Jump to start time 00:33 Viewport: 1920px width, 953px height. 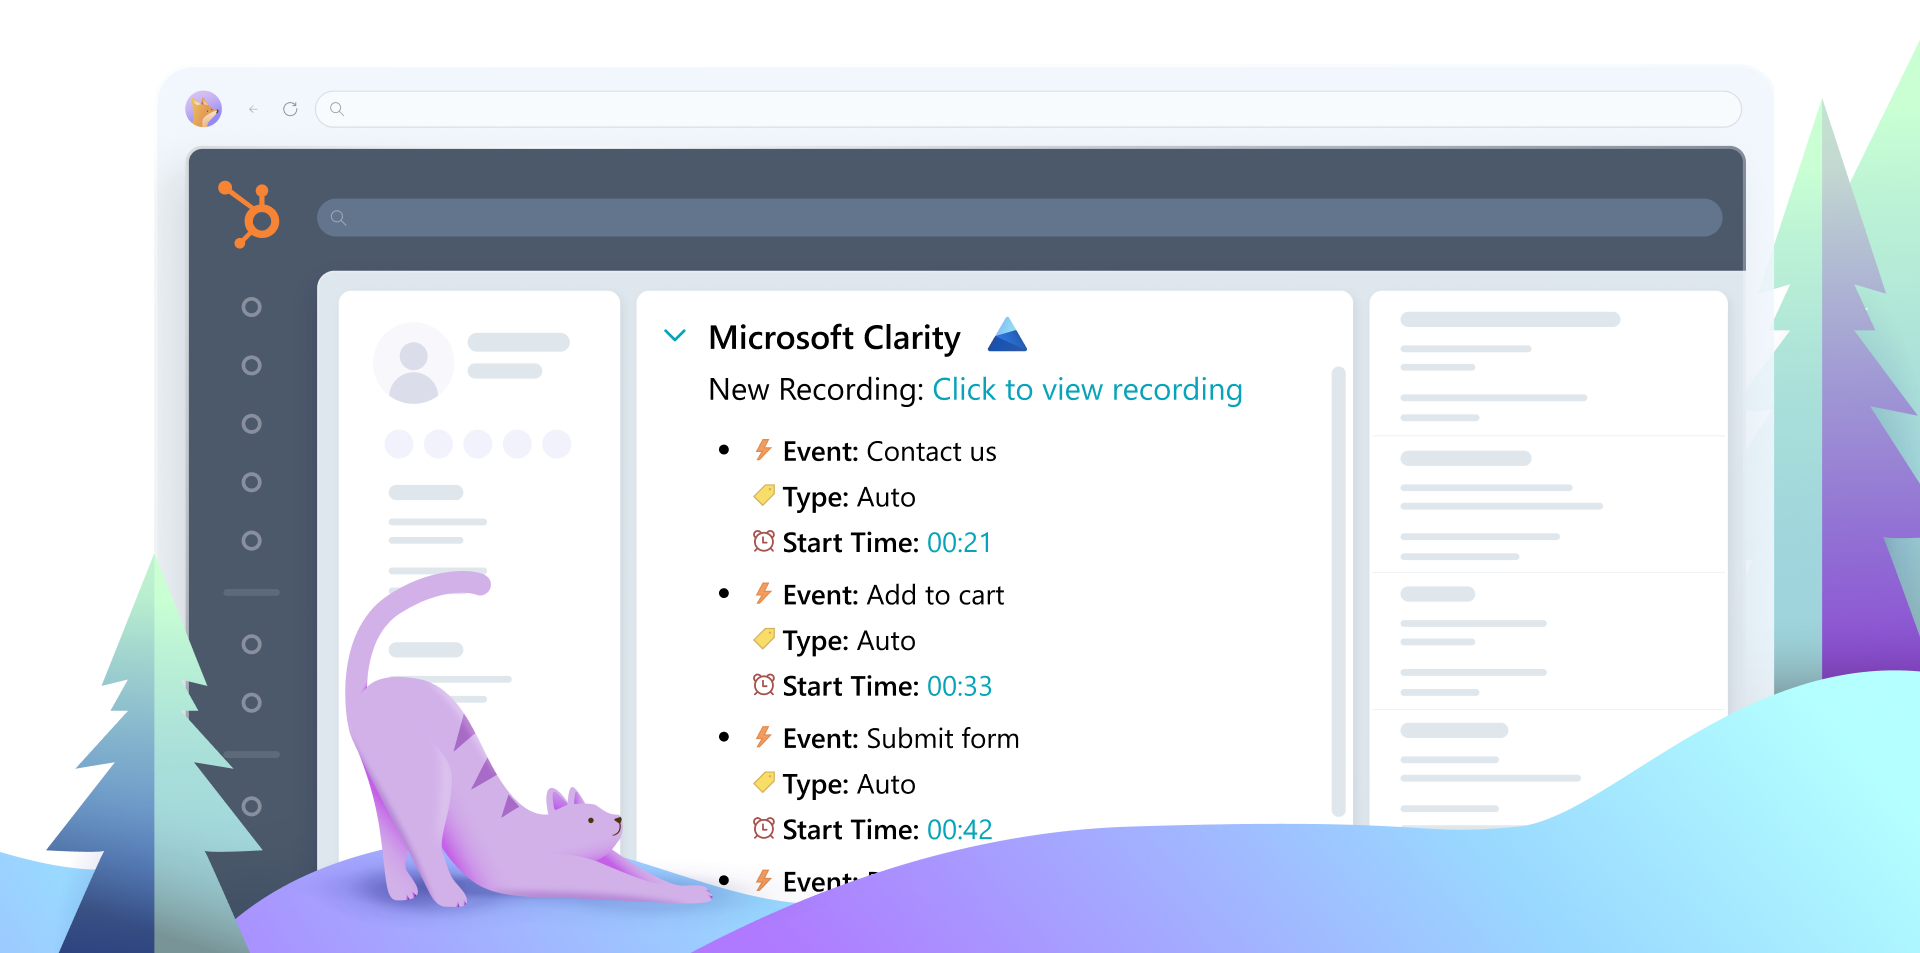click(x=959, y=686)
